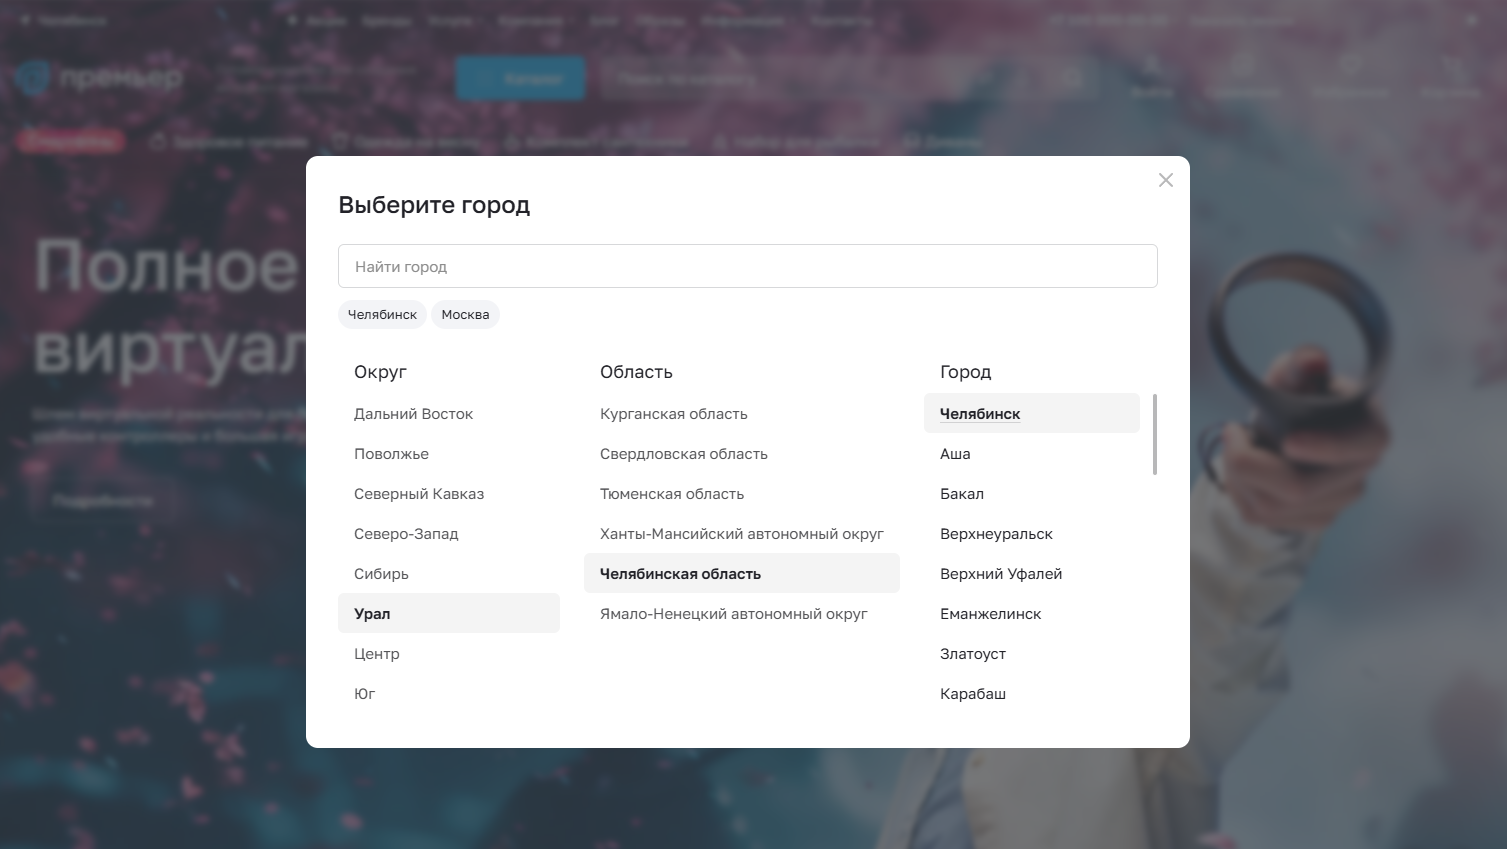Select Юг district
1507x849 pixels.
coord(364,694)
